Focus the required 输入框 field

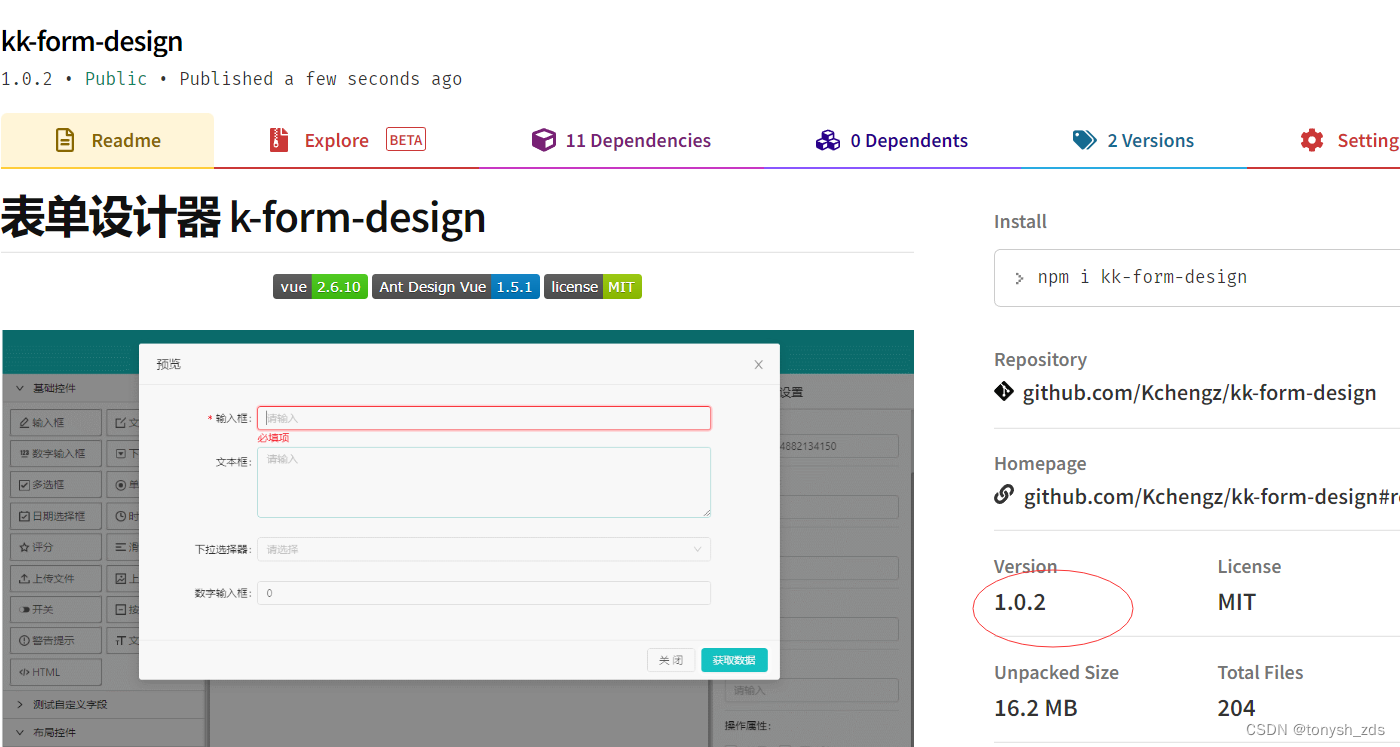coord(484,418)
